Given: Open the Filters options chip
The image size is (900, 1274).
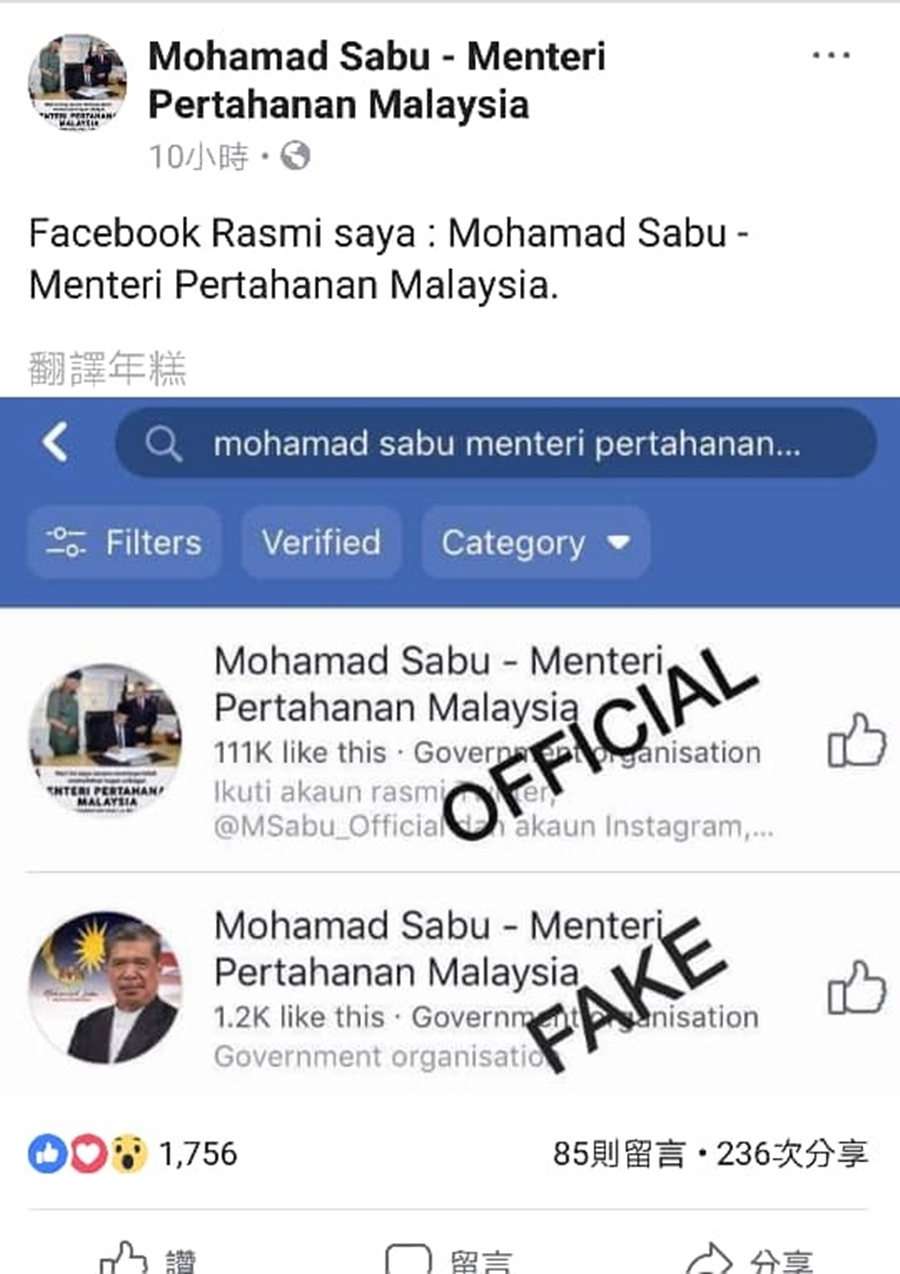Looking at the screenshot, I should click(124, 542).
